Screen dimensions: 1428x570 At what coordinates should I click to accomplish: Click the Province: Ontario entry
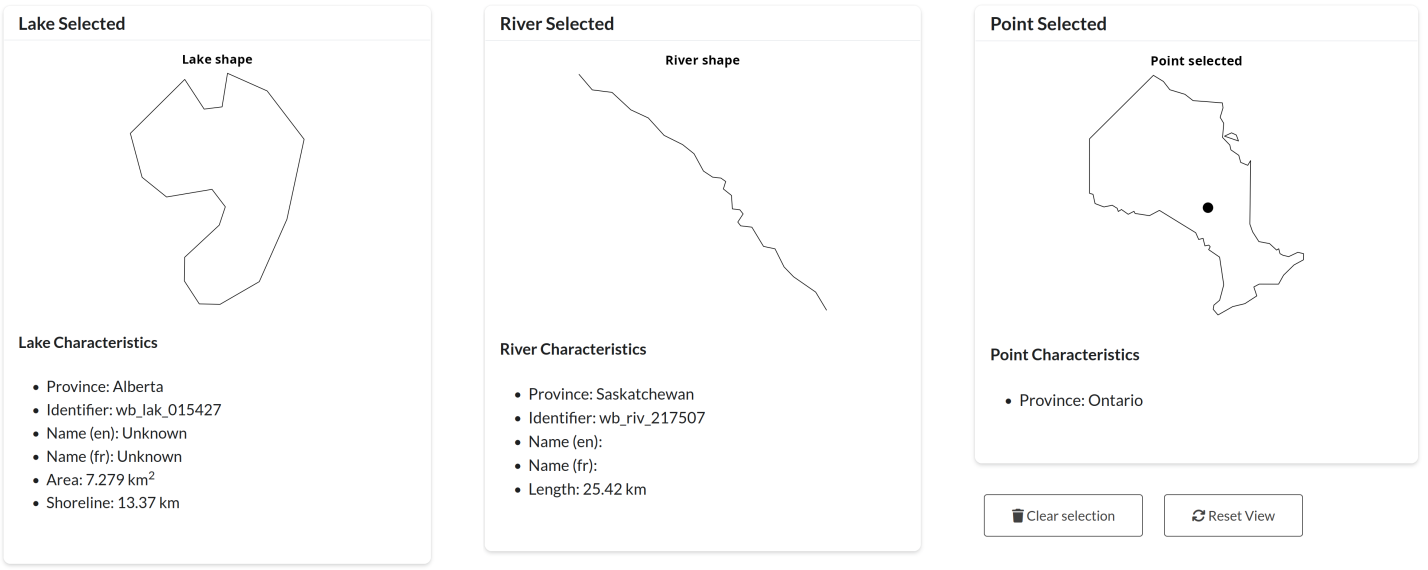1081,400
